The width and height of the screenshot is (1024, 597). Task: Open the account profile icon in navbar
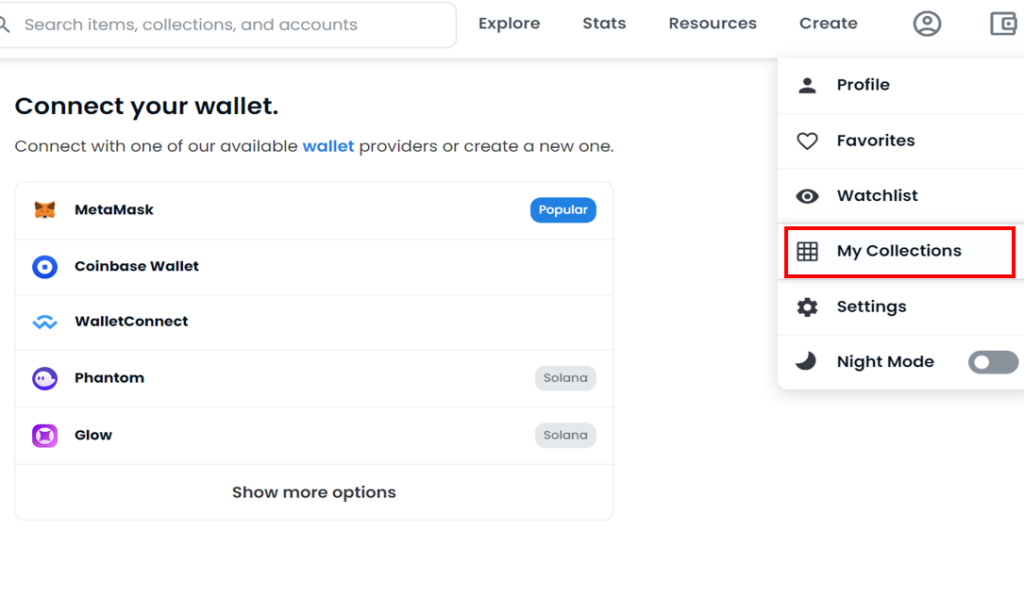[927, 24]
